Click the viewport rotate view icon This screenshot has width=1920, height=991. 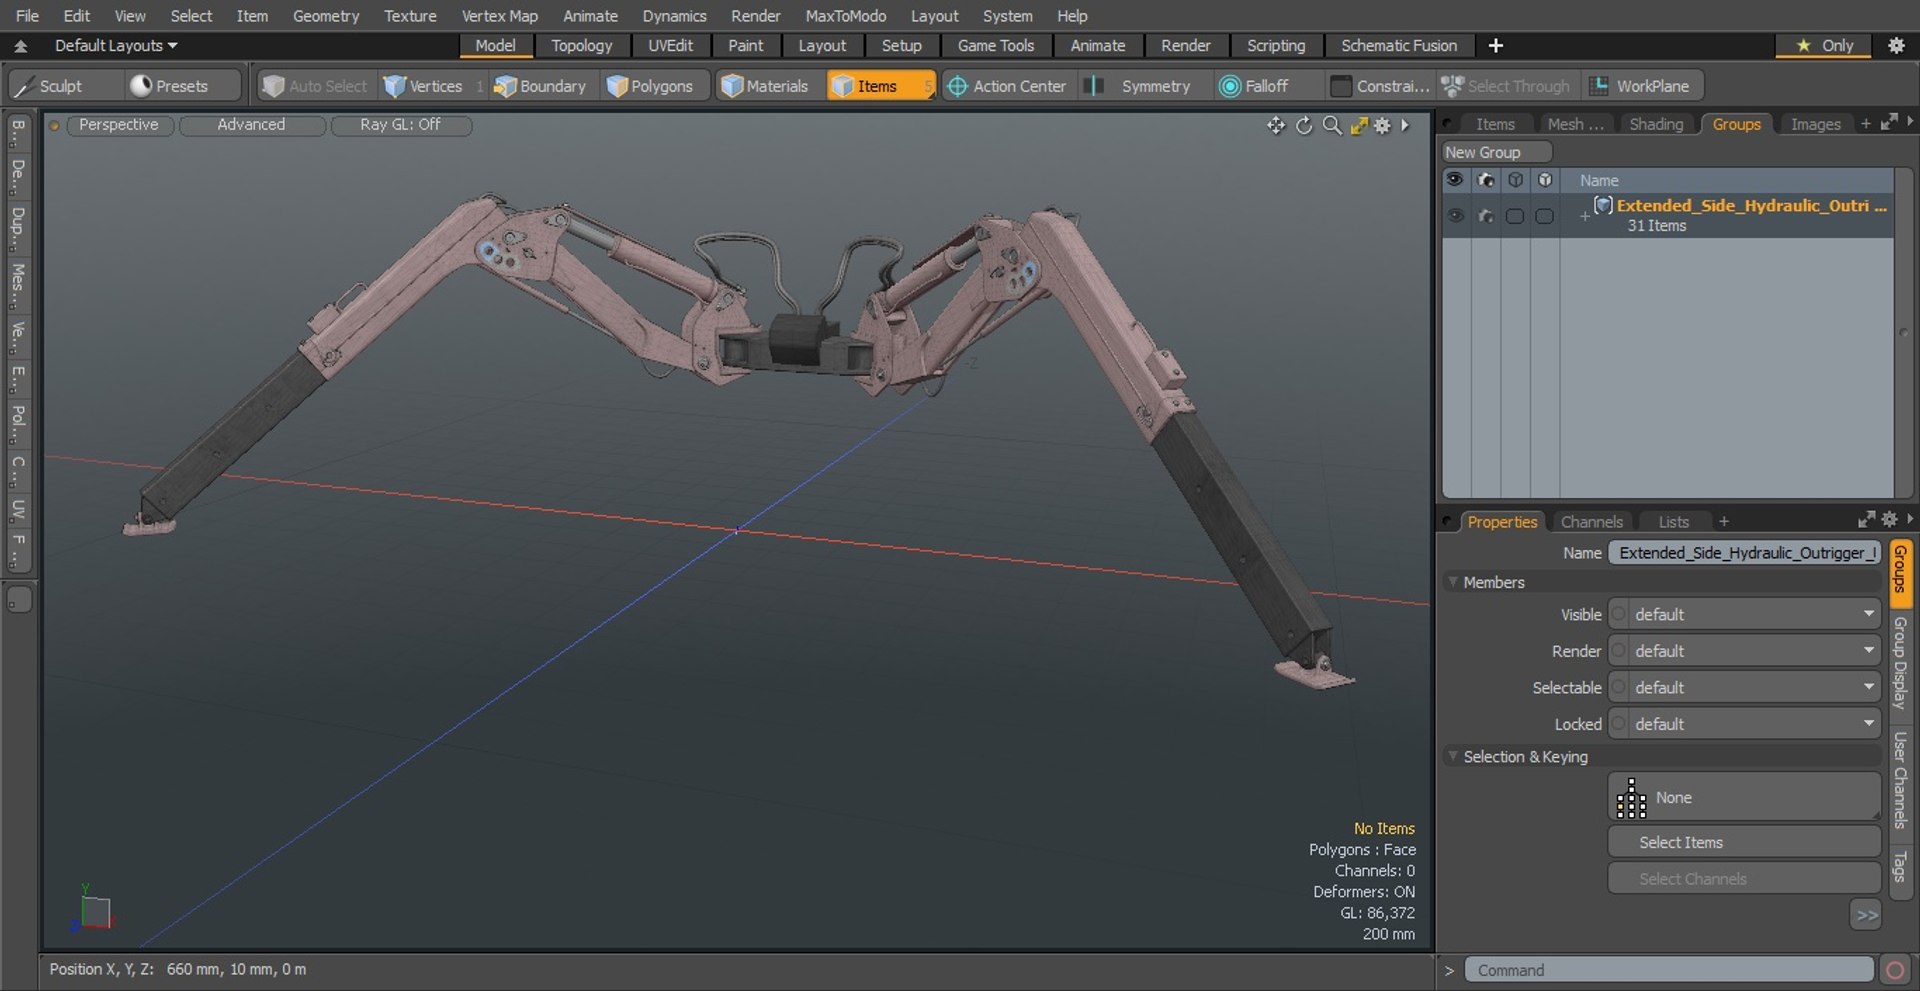[x=1304, y=125]
